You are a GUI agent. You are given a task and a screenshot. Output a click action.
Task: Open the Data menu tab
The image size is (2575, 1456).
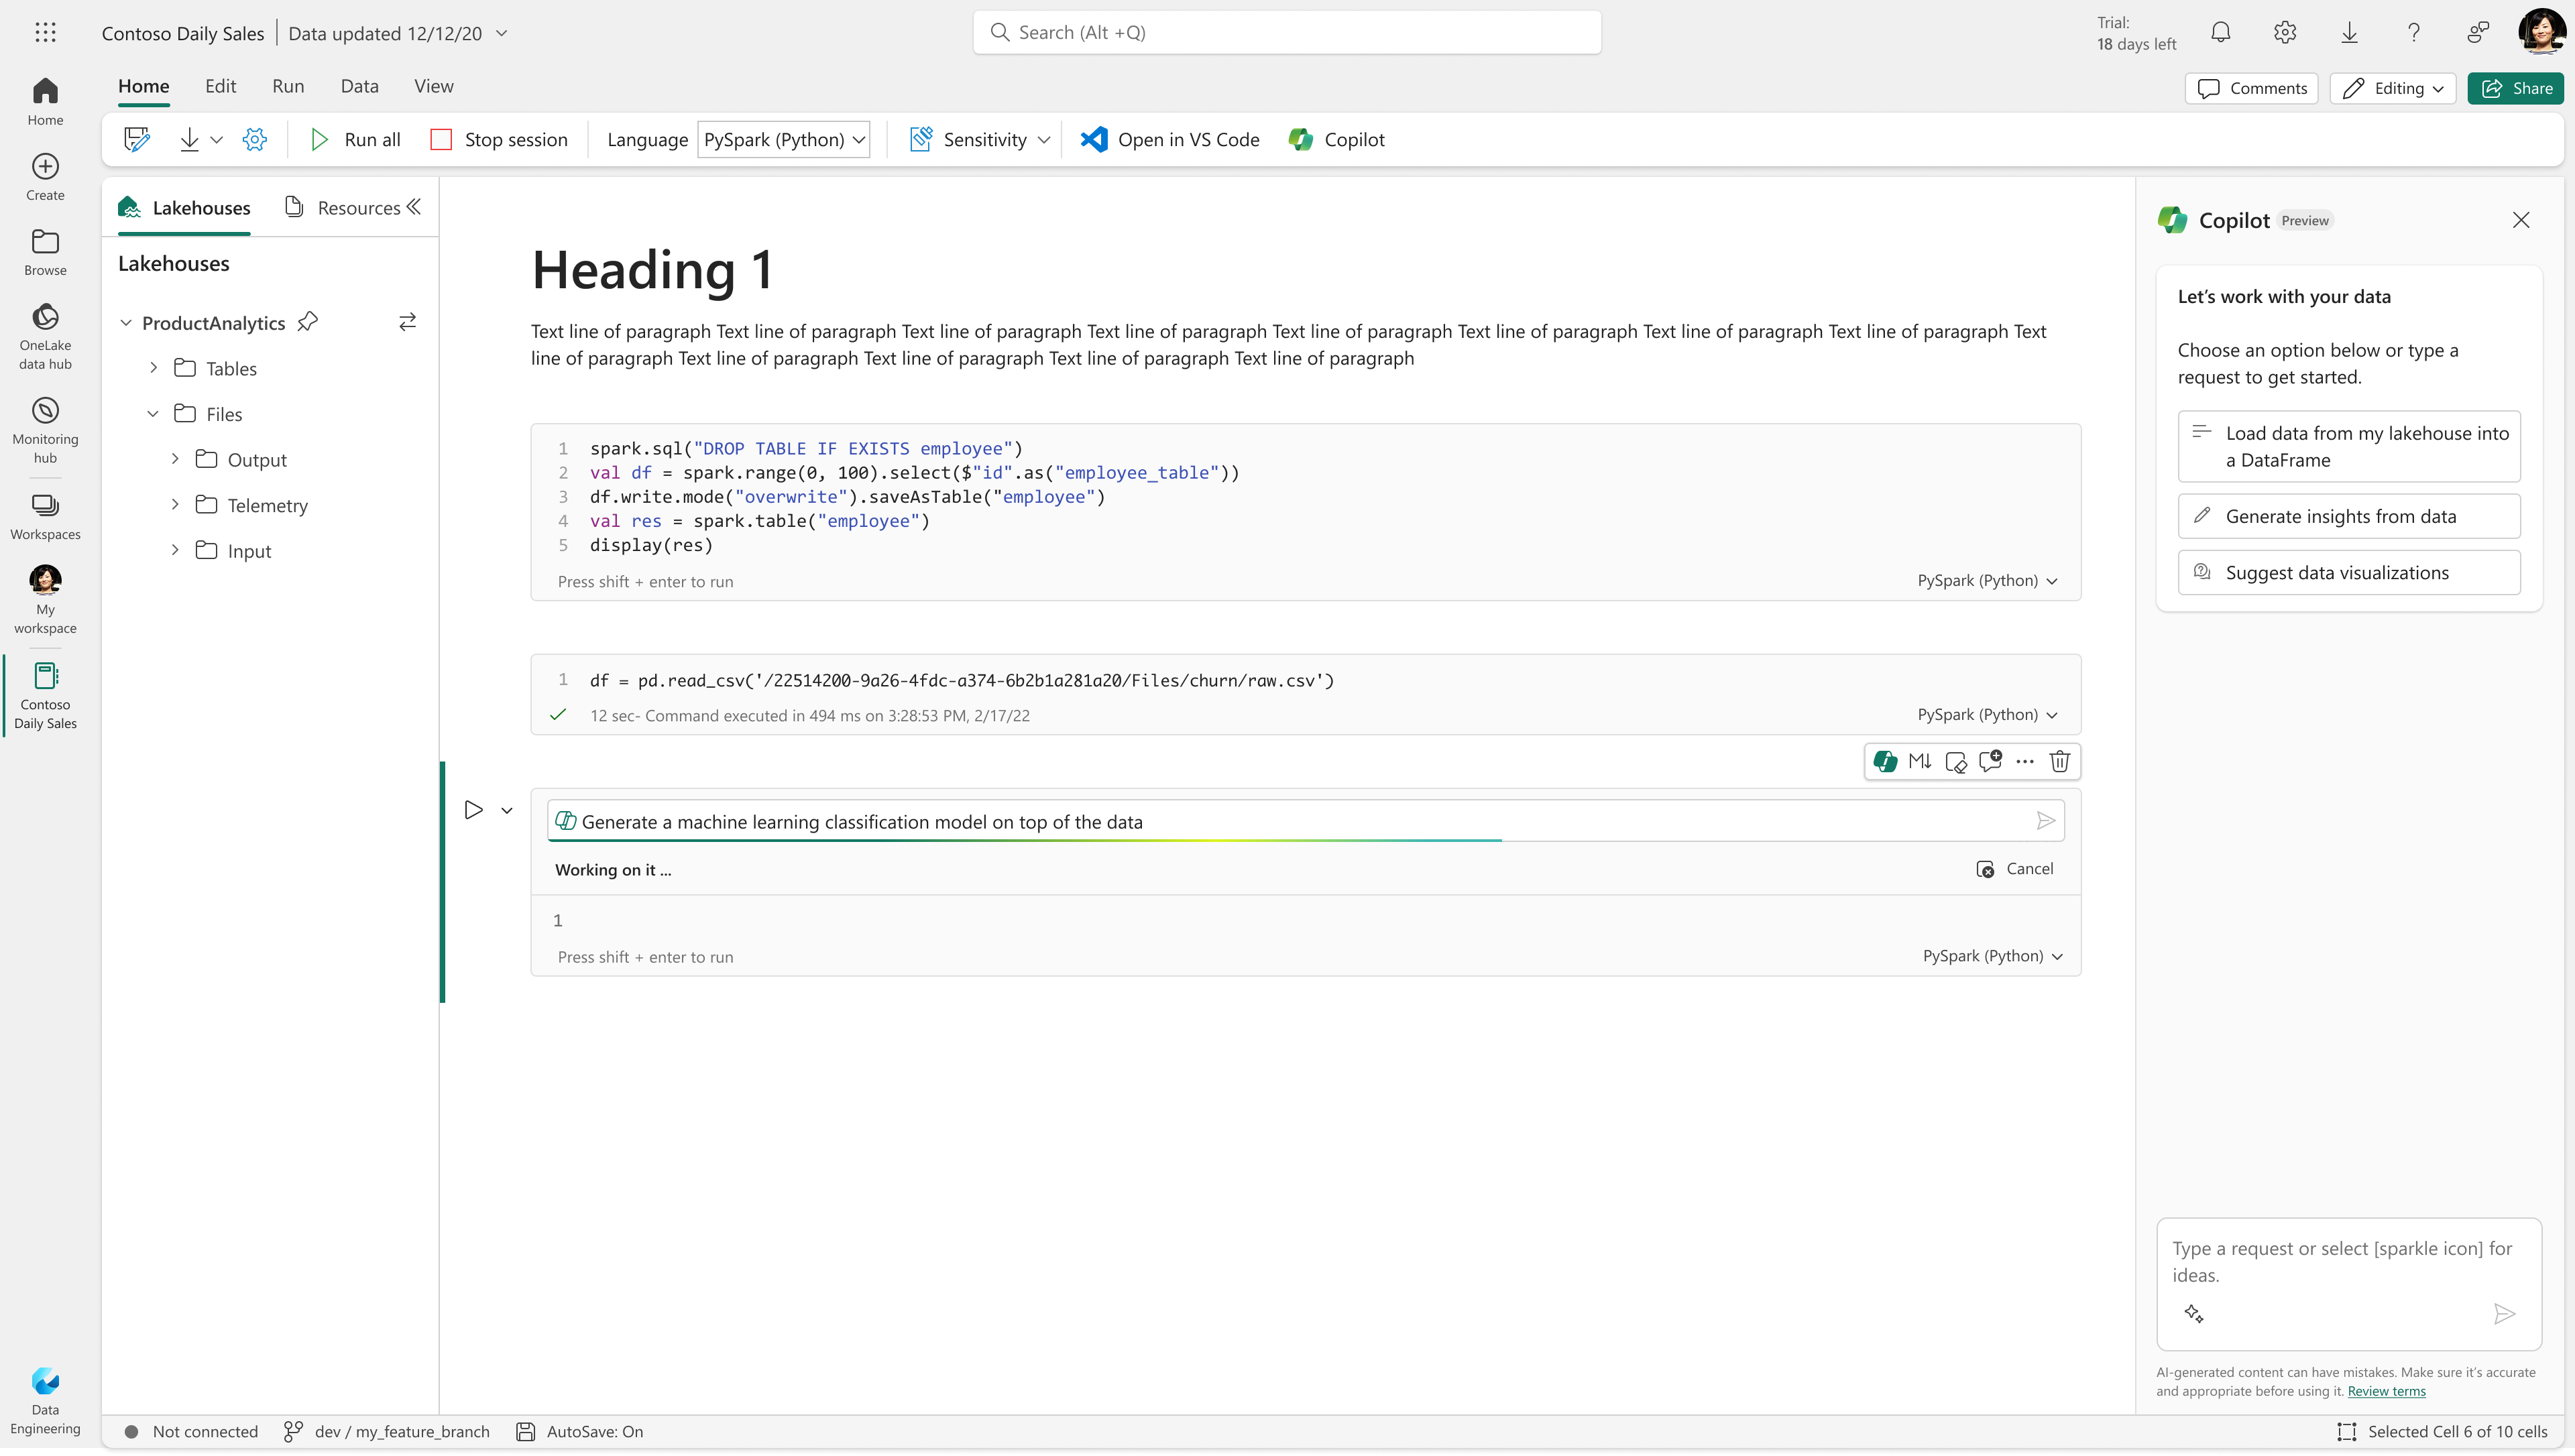click(359, 86)
